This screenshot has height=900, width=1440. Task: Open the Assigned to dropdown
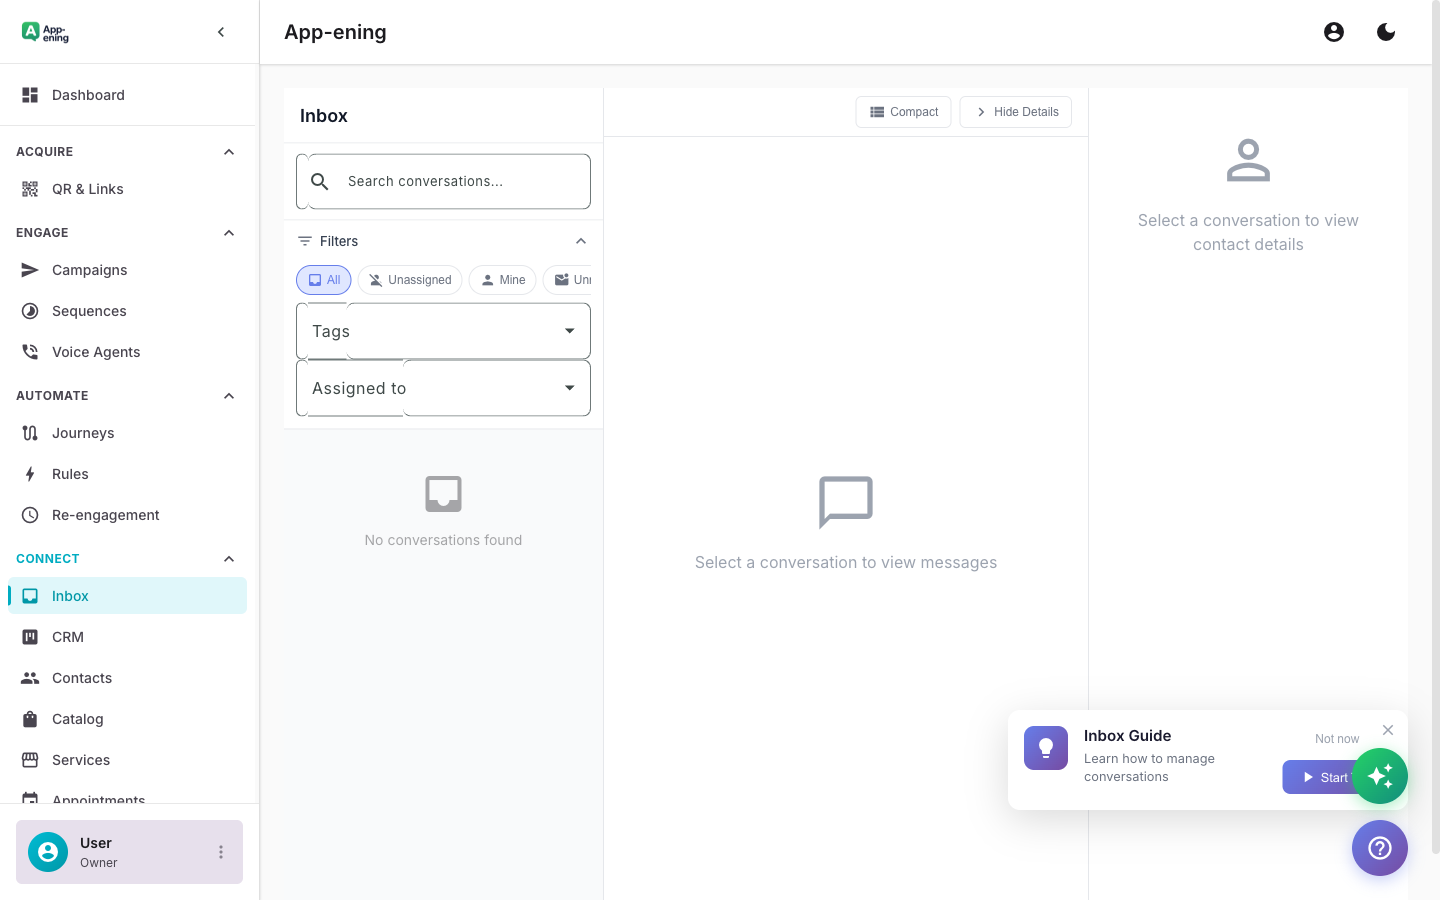point(443,388)
